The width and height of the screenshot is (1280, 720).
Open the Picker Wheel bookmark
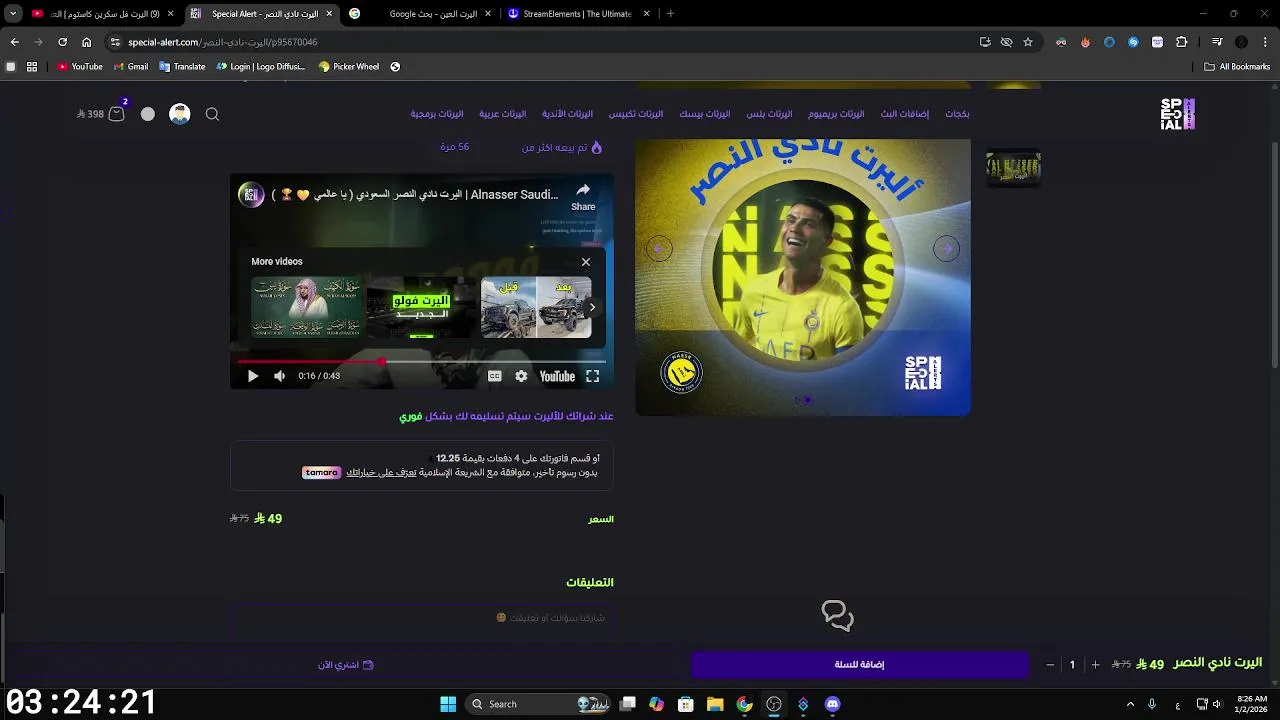pos(349,67)
